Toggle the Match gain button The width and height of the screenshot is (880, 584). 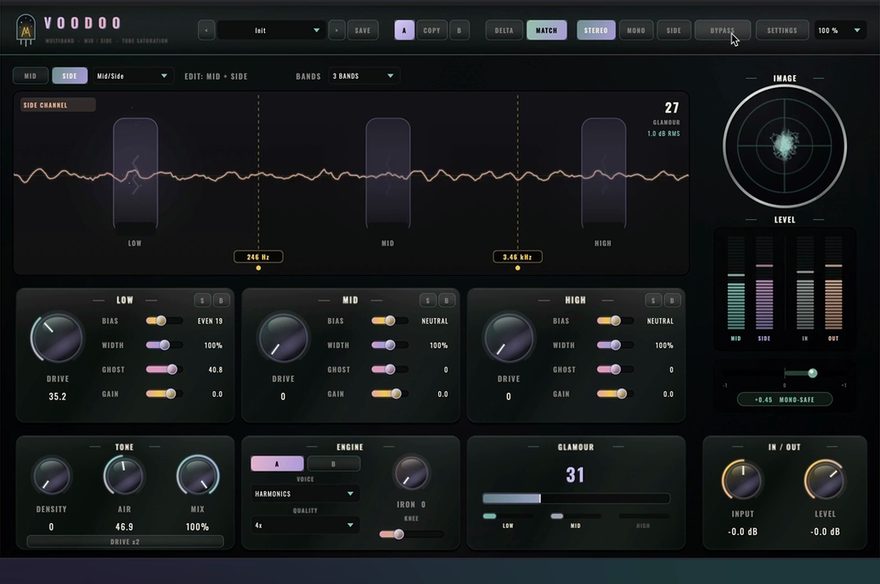(547, 30)
